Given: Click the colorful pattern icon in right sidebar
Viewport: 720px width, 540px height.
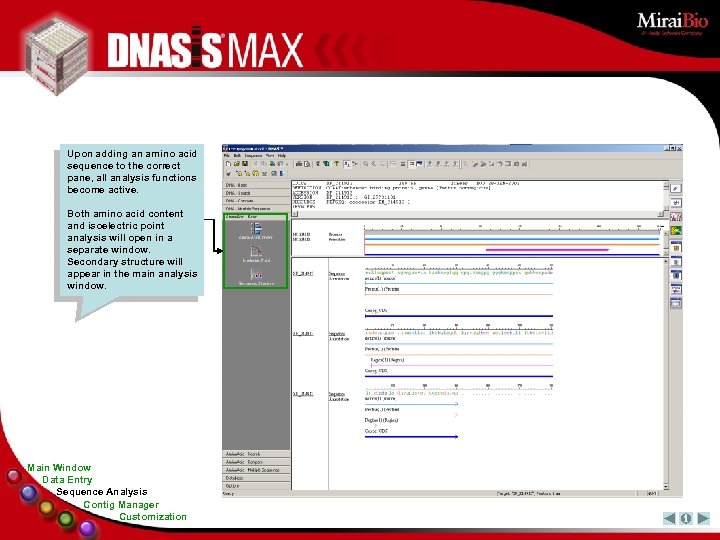Looking at the screenshot, I should point(676,216).
